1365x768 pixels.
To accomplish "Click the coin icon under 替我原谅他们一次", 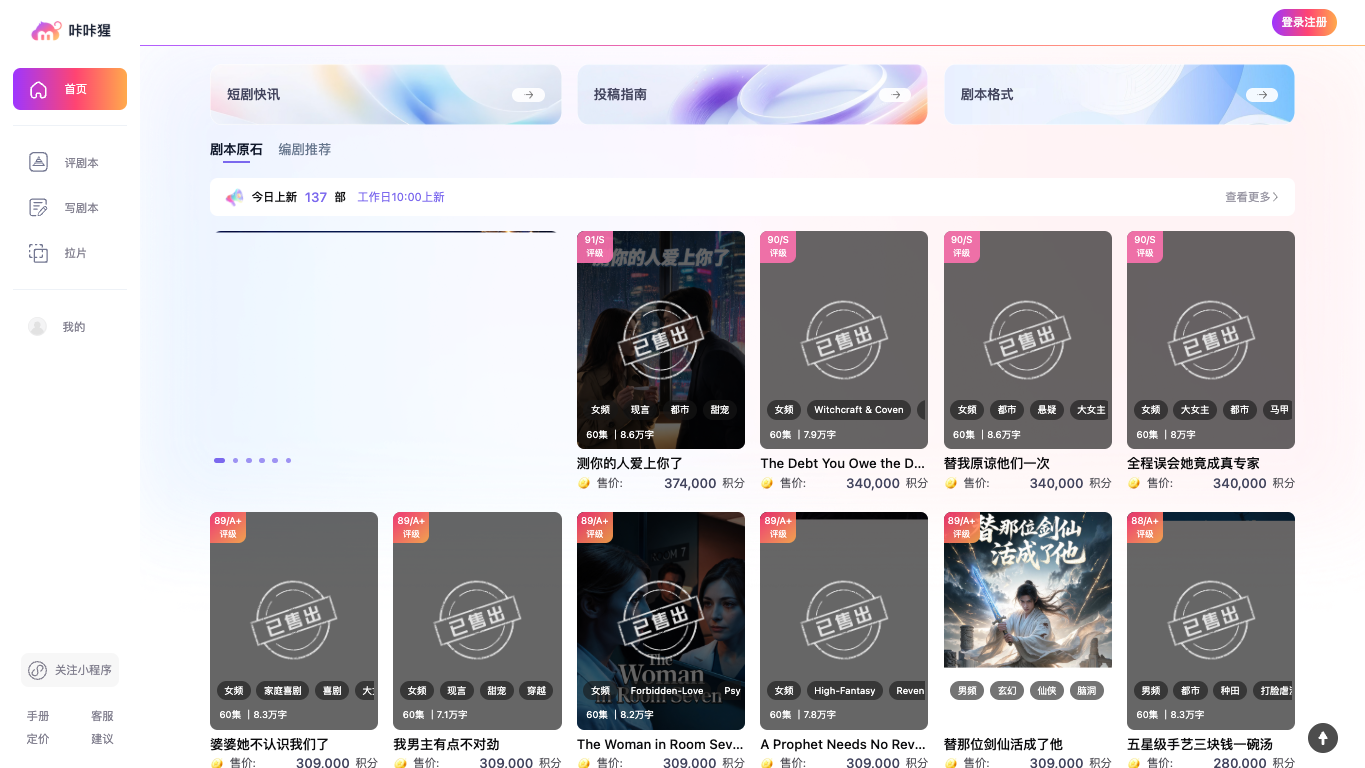I will tap(951, 483).
